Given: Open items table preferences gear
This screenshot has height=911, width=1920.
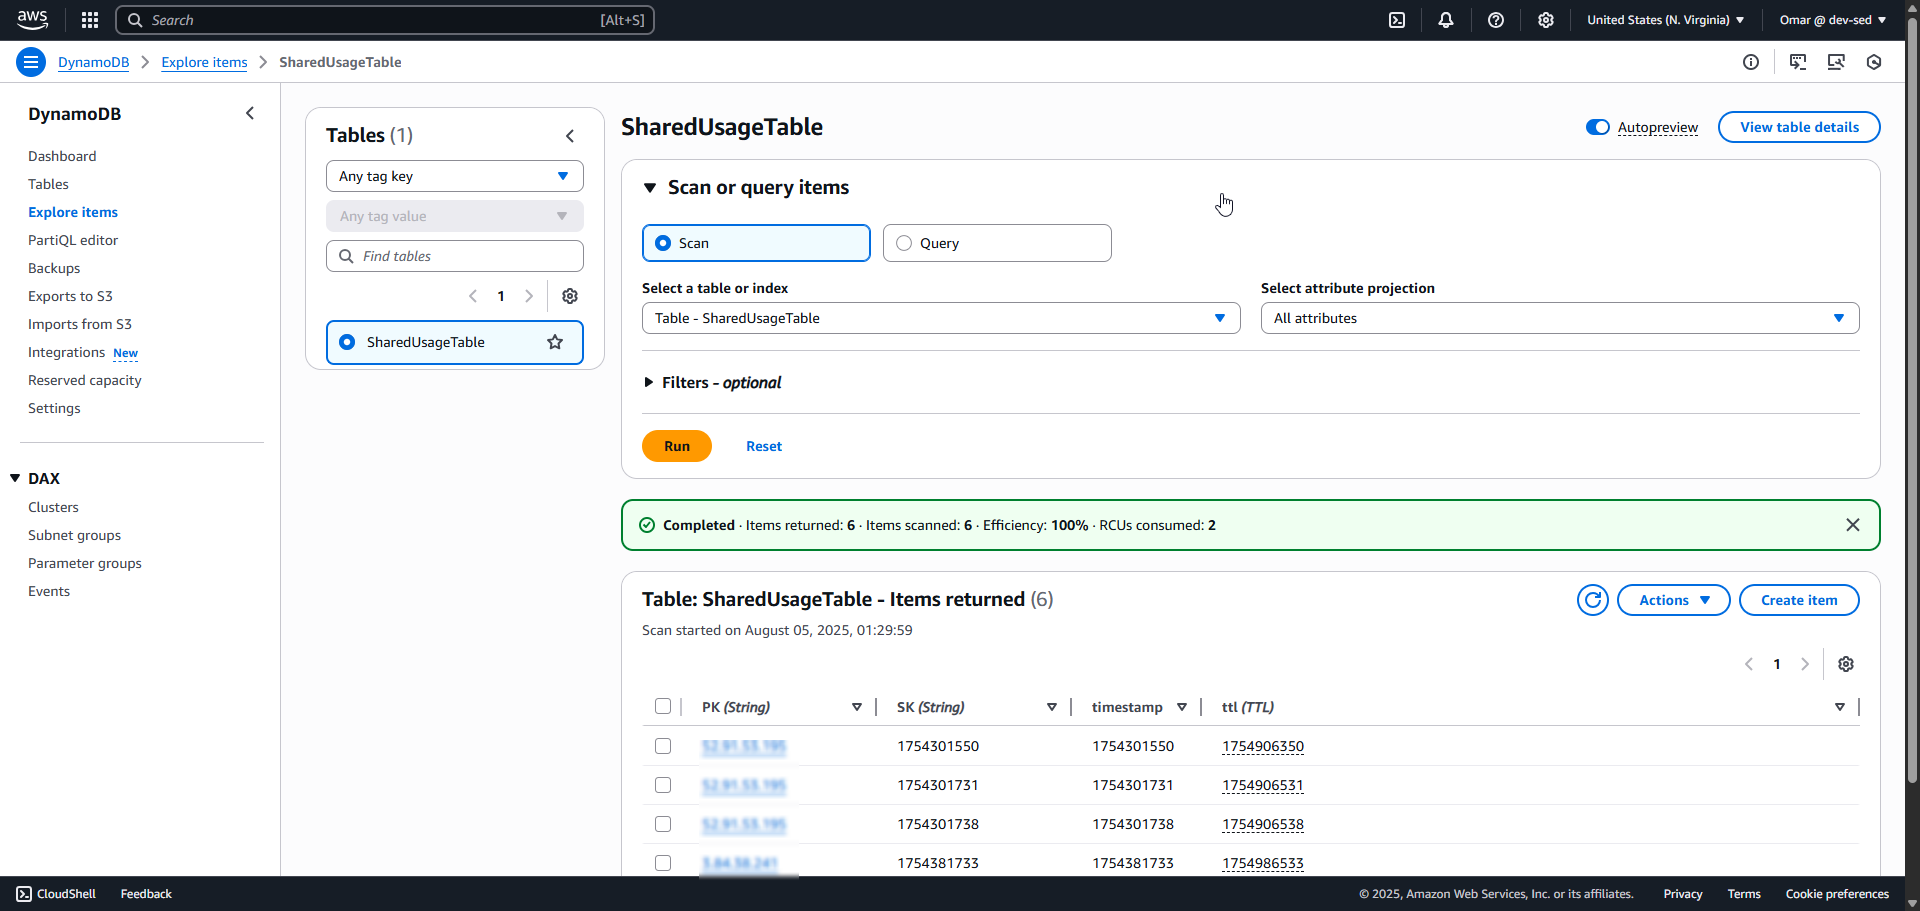Looking at the screenshot, I should click(x=1846, y=664).
